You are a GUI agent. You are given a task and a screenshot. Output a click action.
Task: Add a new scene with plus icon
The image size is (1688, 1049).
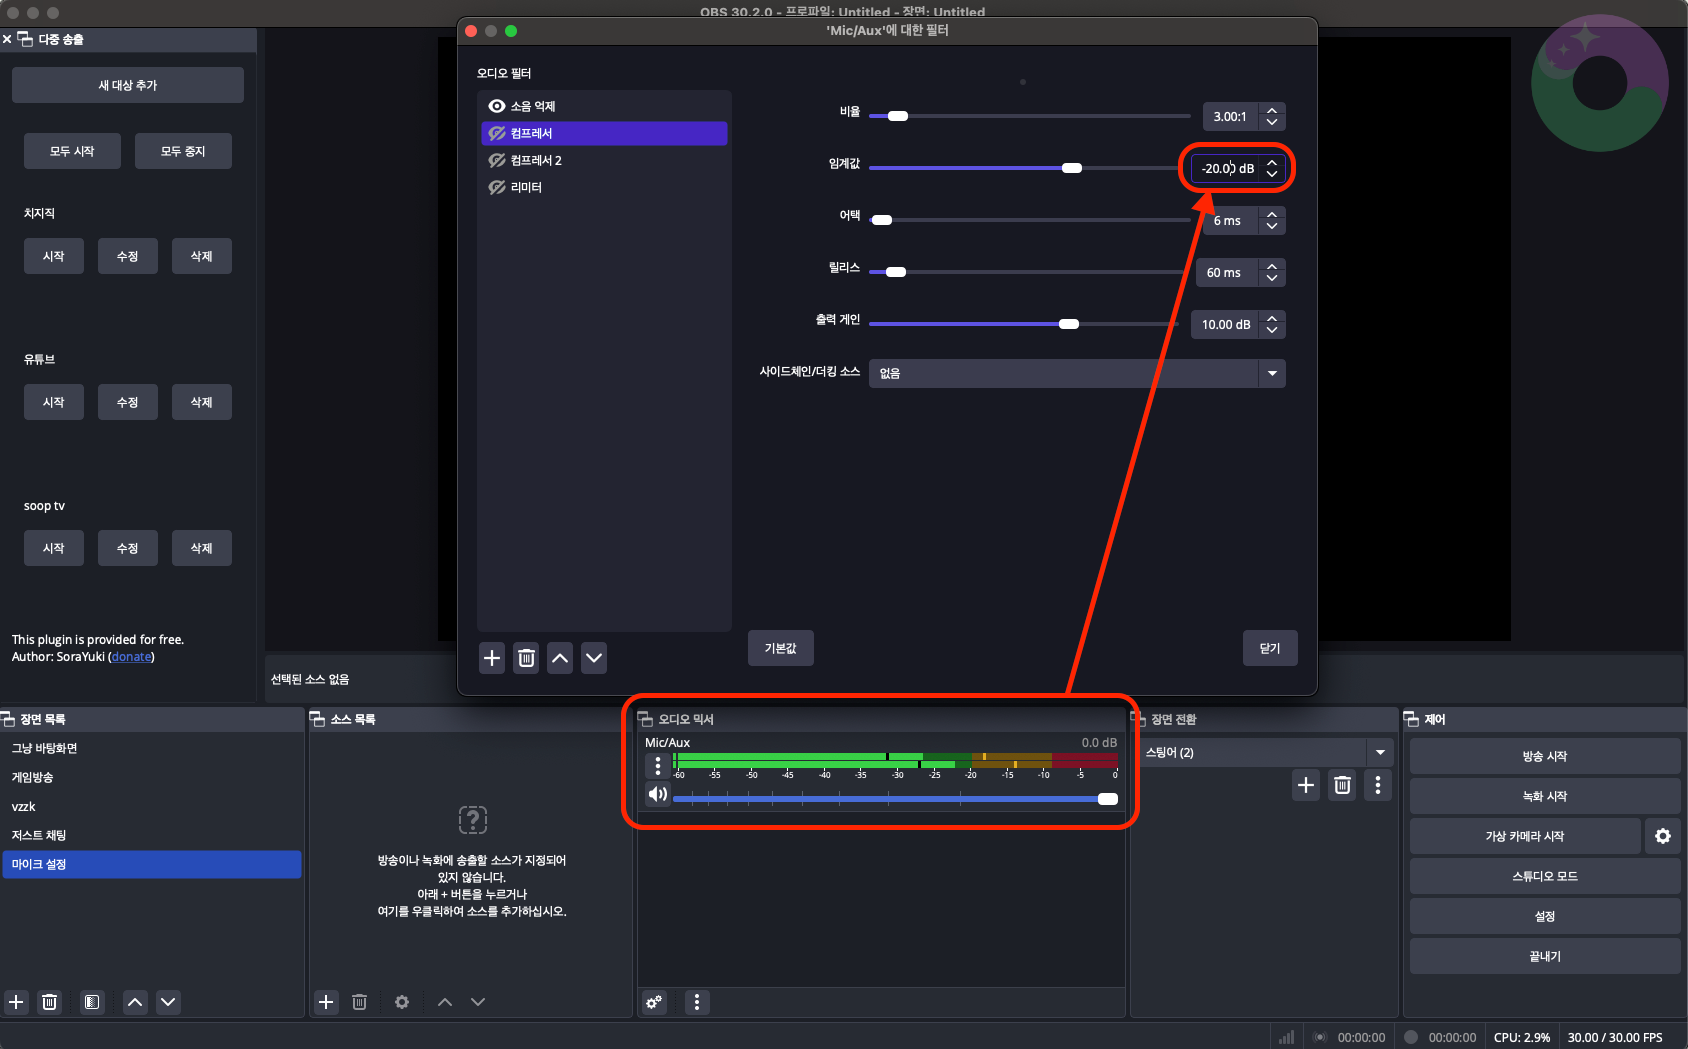tap(16, 1002)
